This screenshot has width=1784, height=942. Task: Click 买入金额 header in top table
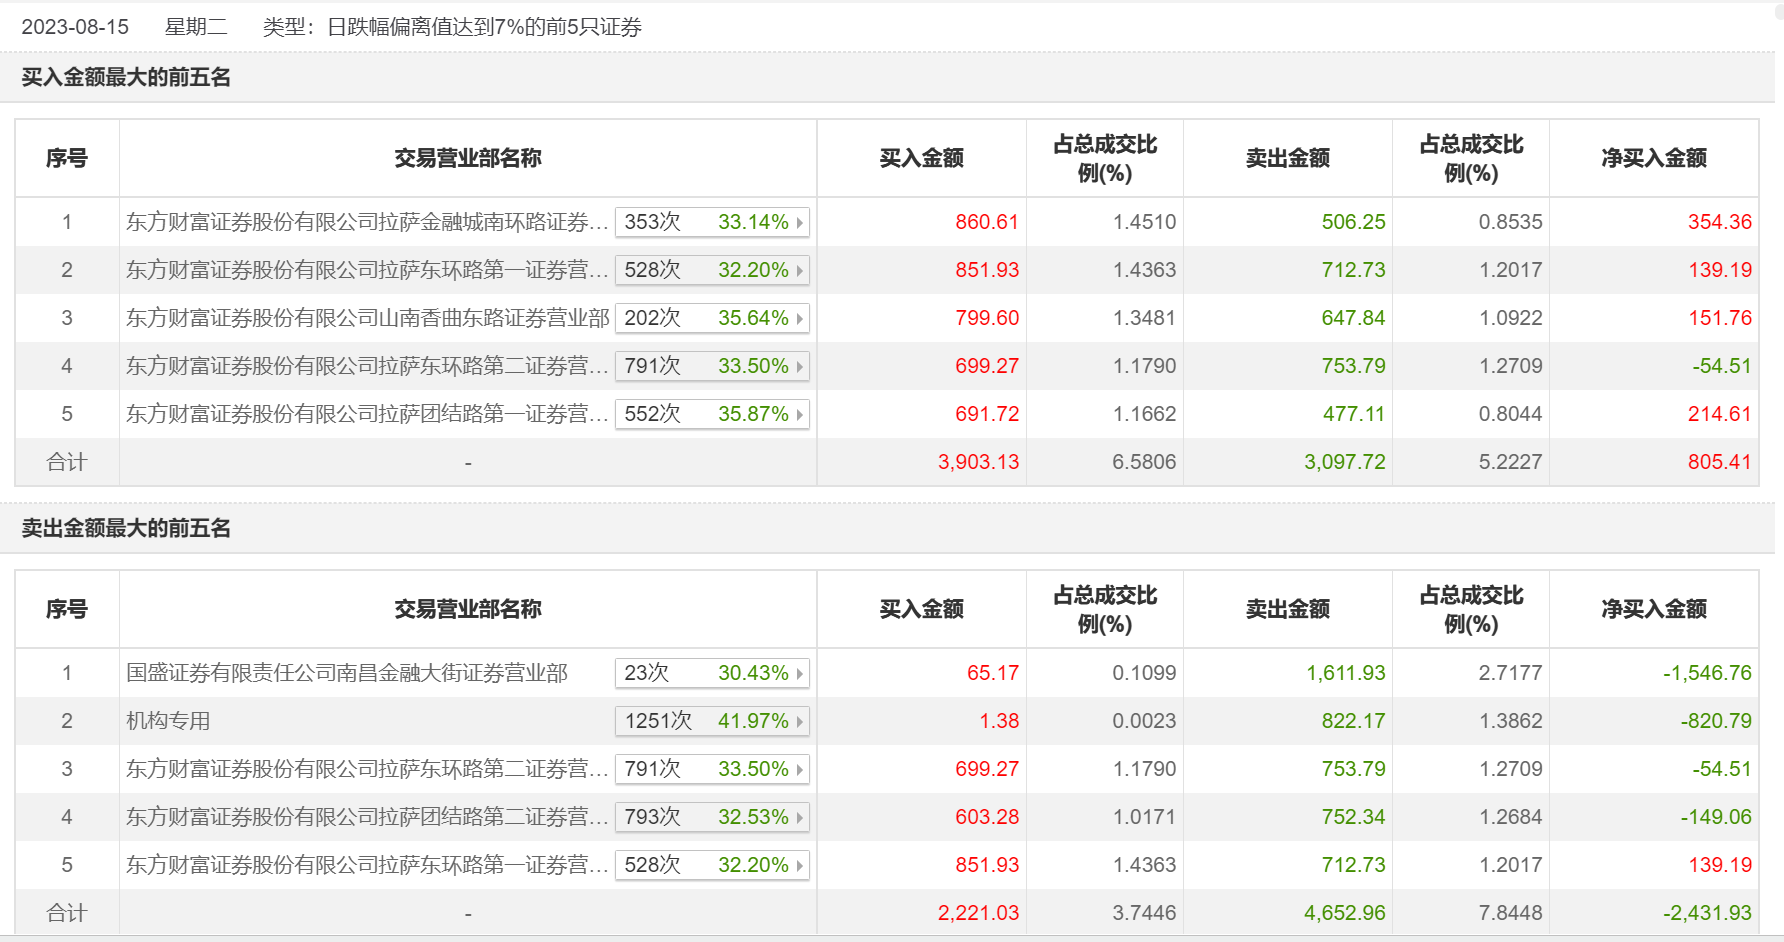921,158
